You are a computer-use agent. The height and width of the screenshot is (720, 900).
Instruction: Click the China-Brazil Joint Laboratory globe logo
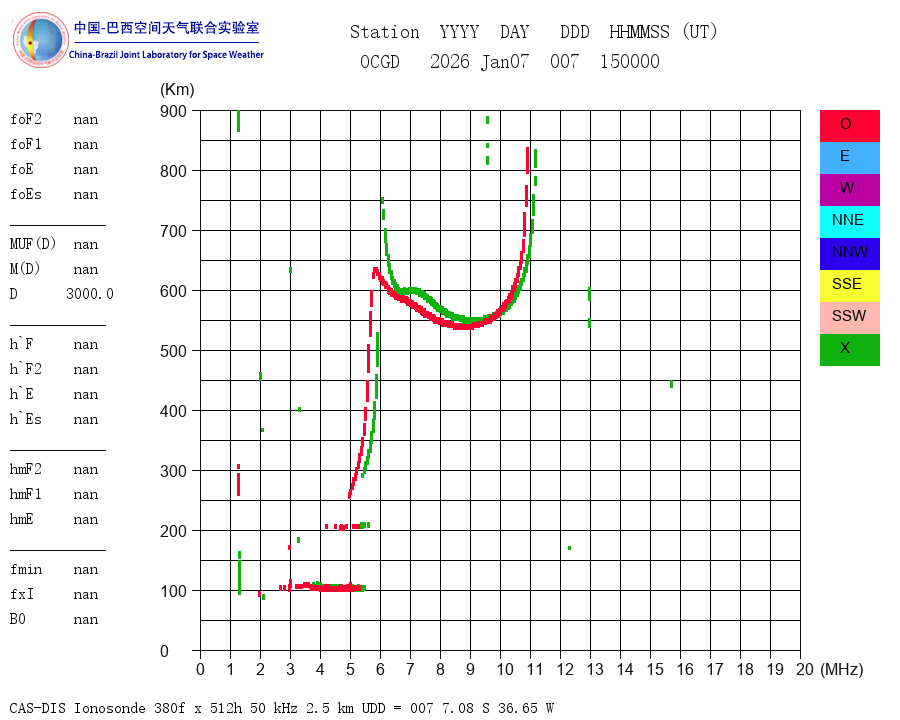tap(40, 40)
